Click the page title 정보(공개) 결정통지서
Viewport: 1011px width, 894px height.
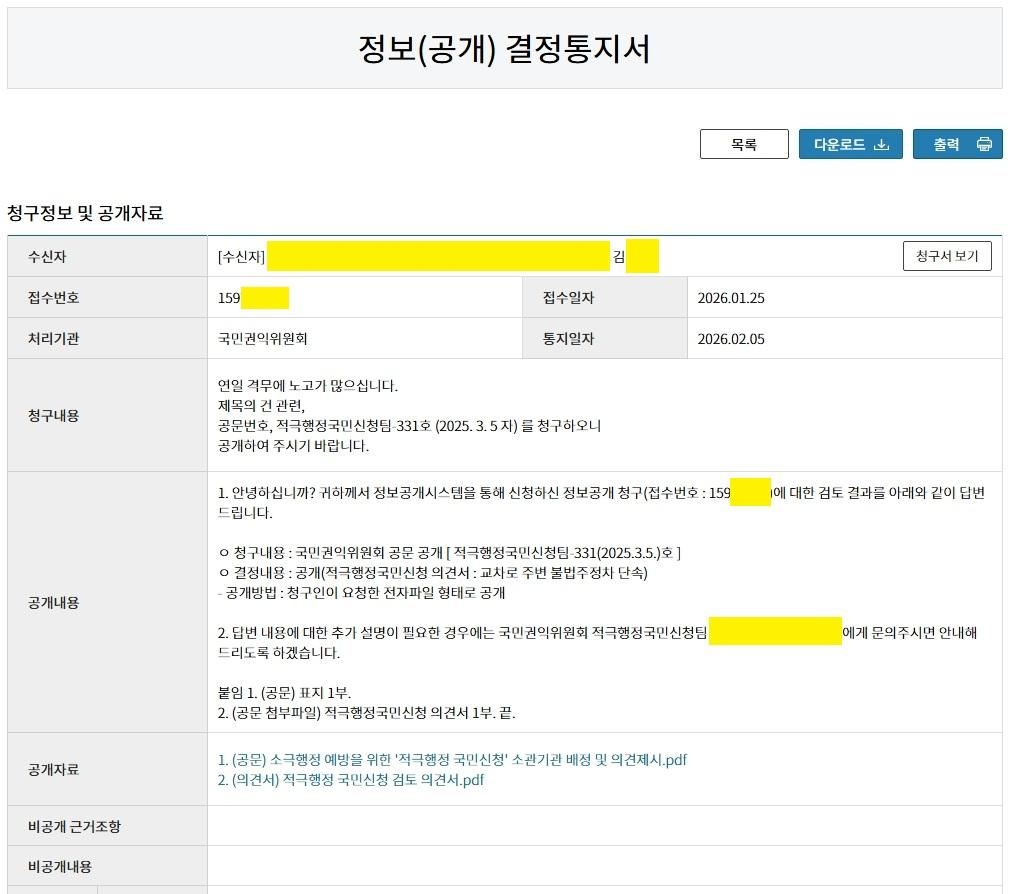click(x=505, y=46)
